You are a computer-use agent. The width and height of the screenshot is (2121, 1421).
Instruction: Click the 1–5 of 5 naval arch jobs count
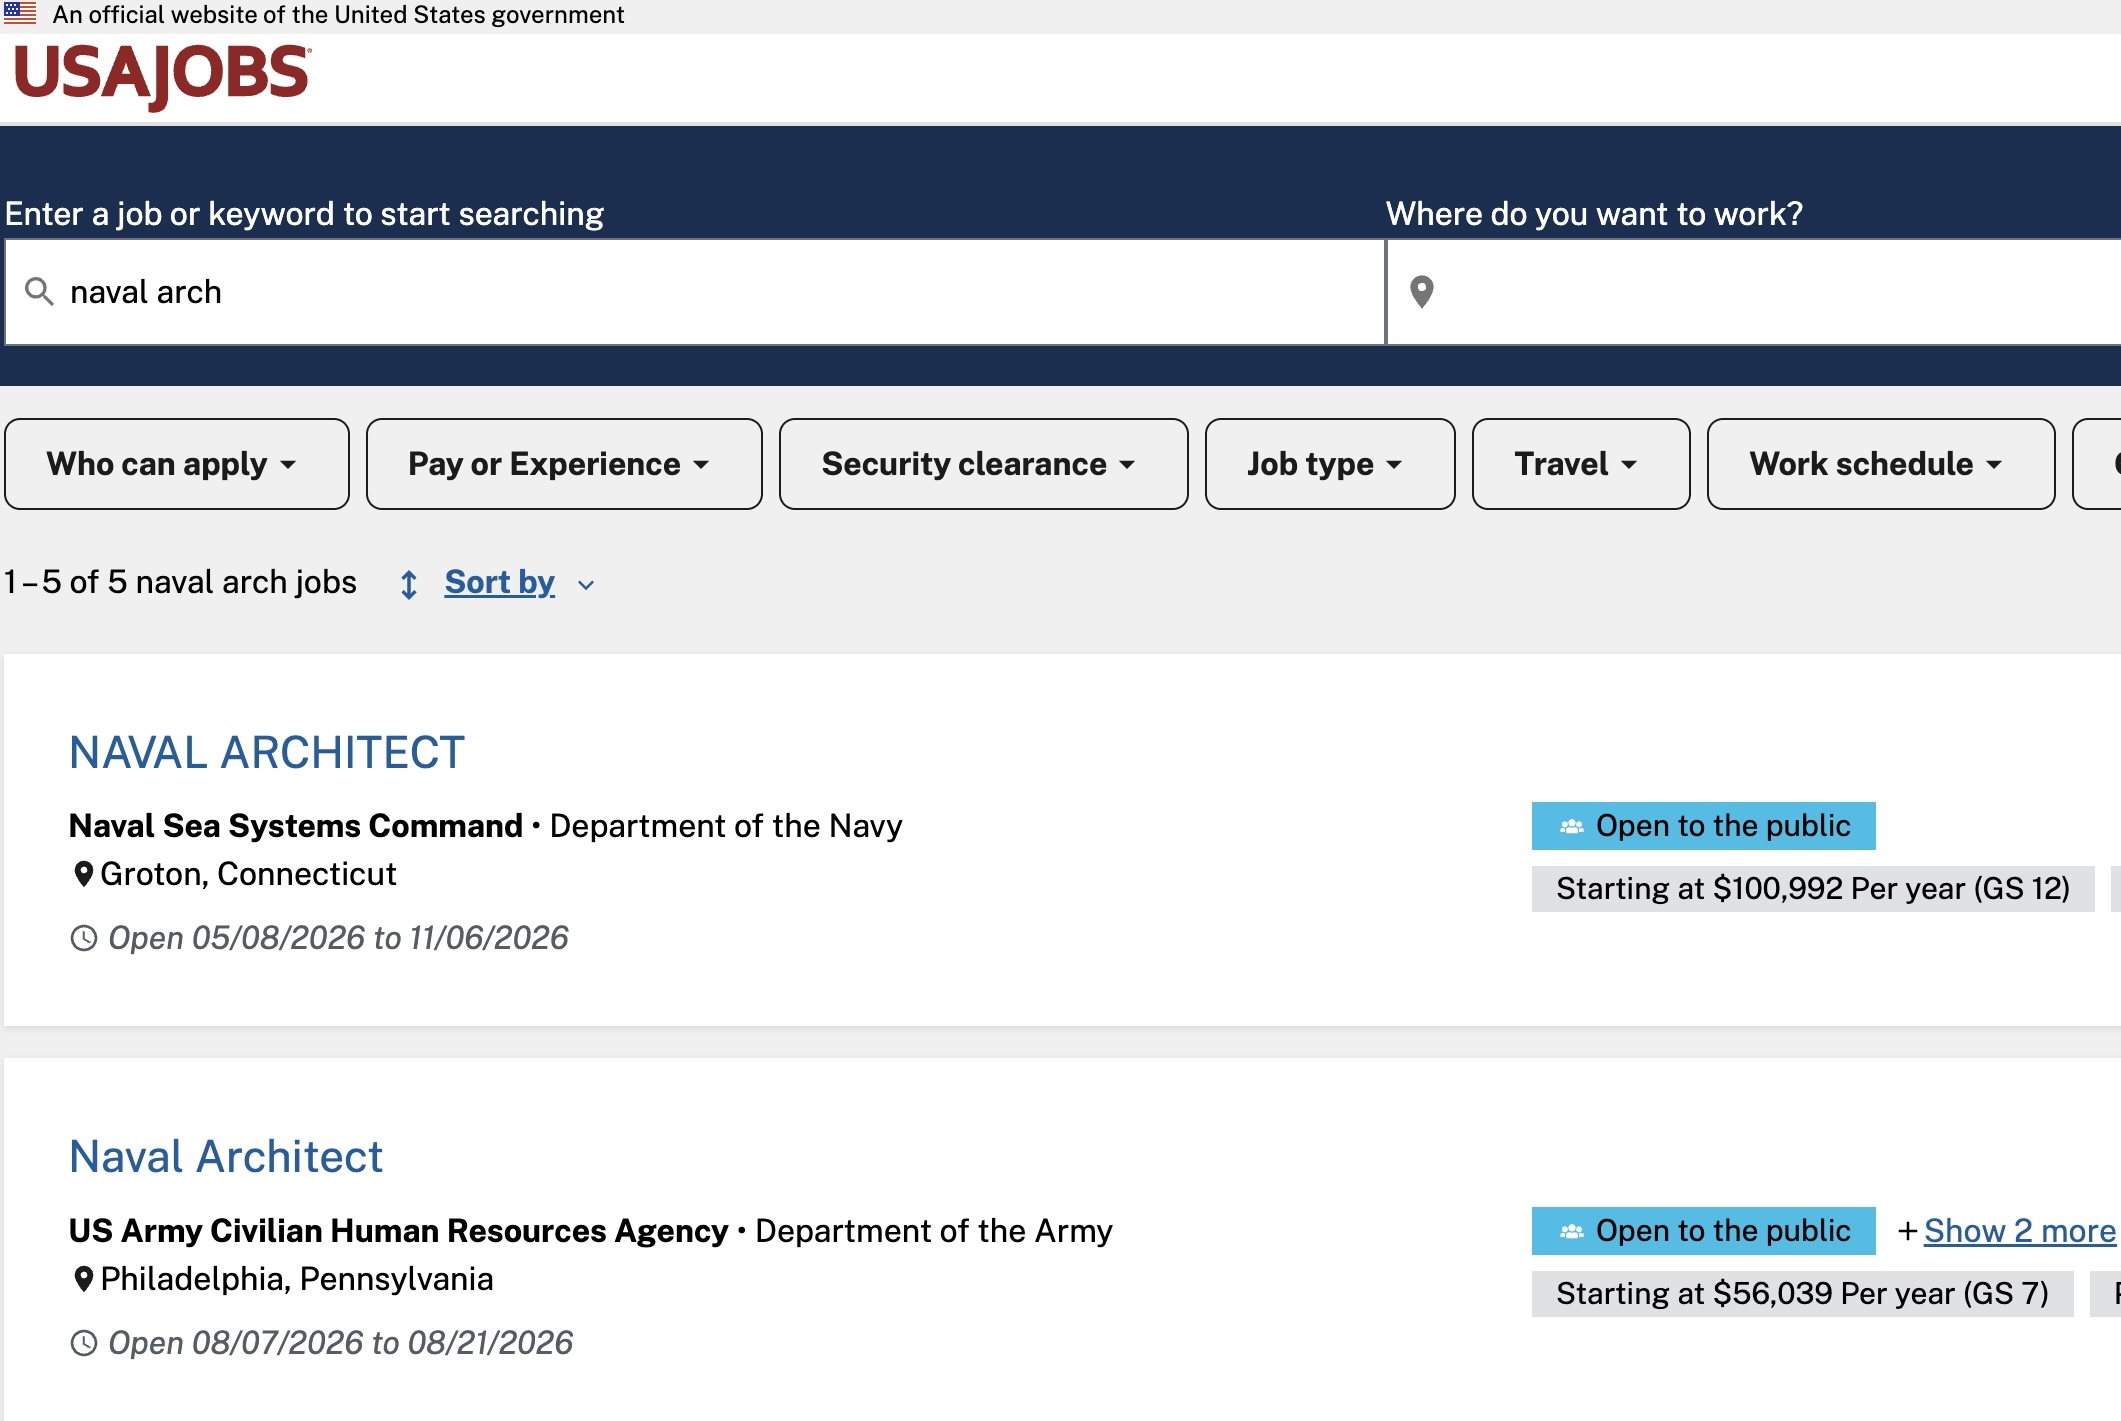point(180,582)
